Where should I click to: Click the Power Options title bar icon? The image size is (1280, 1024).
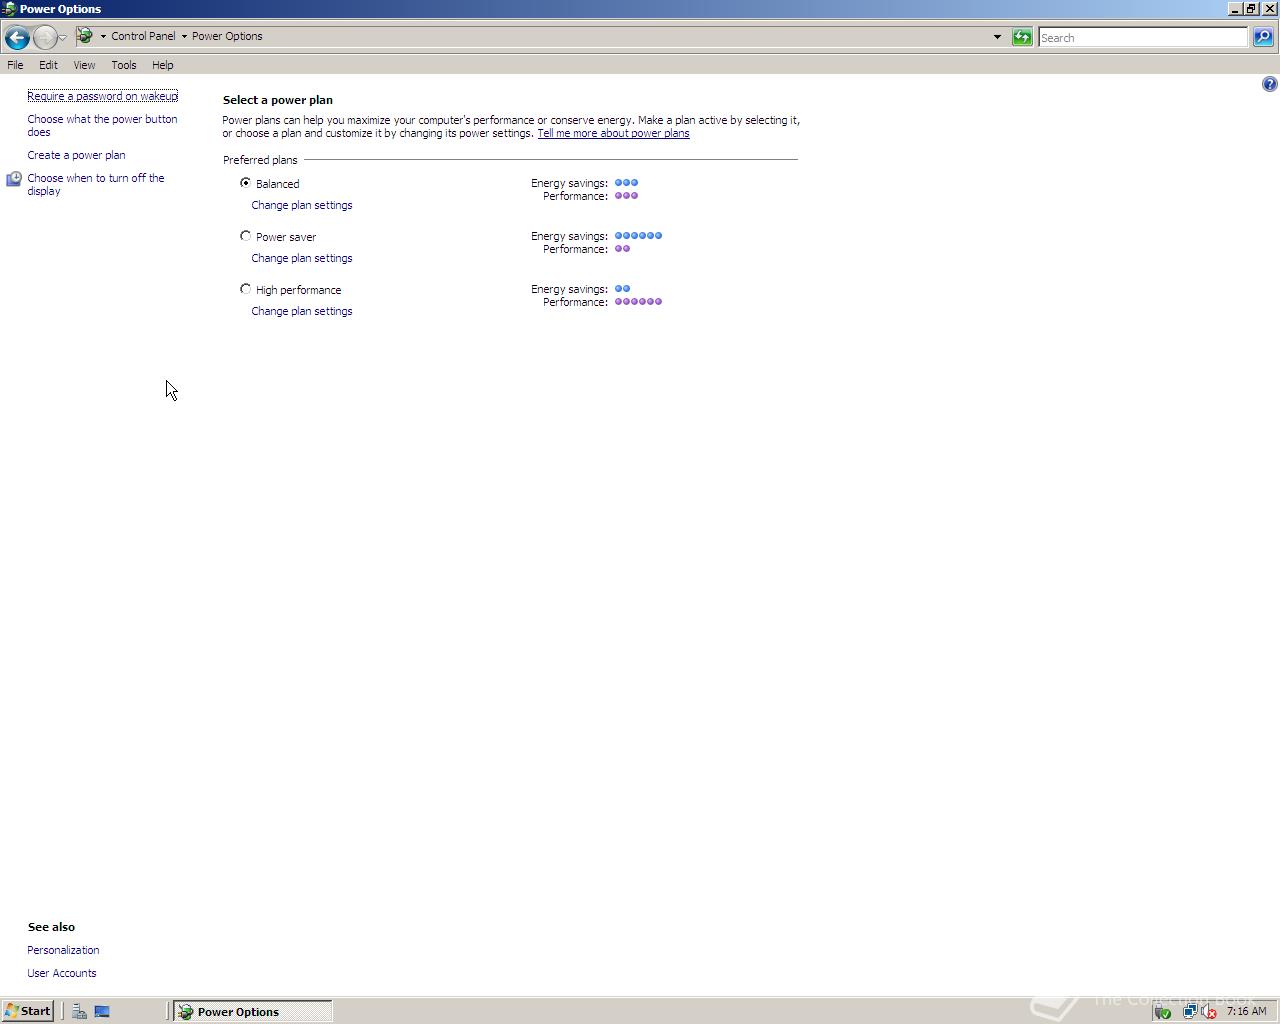click(x=9, y=9)
